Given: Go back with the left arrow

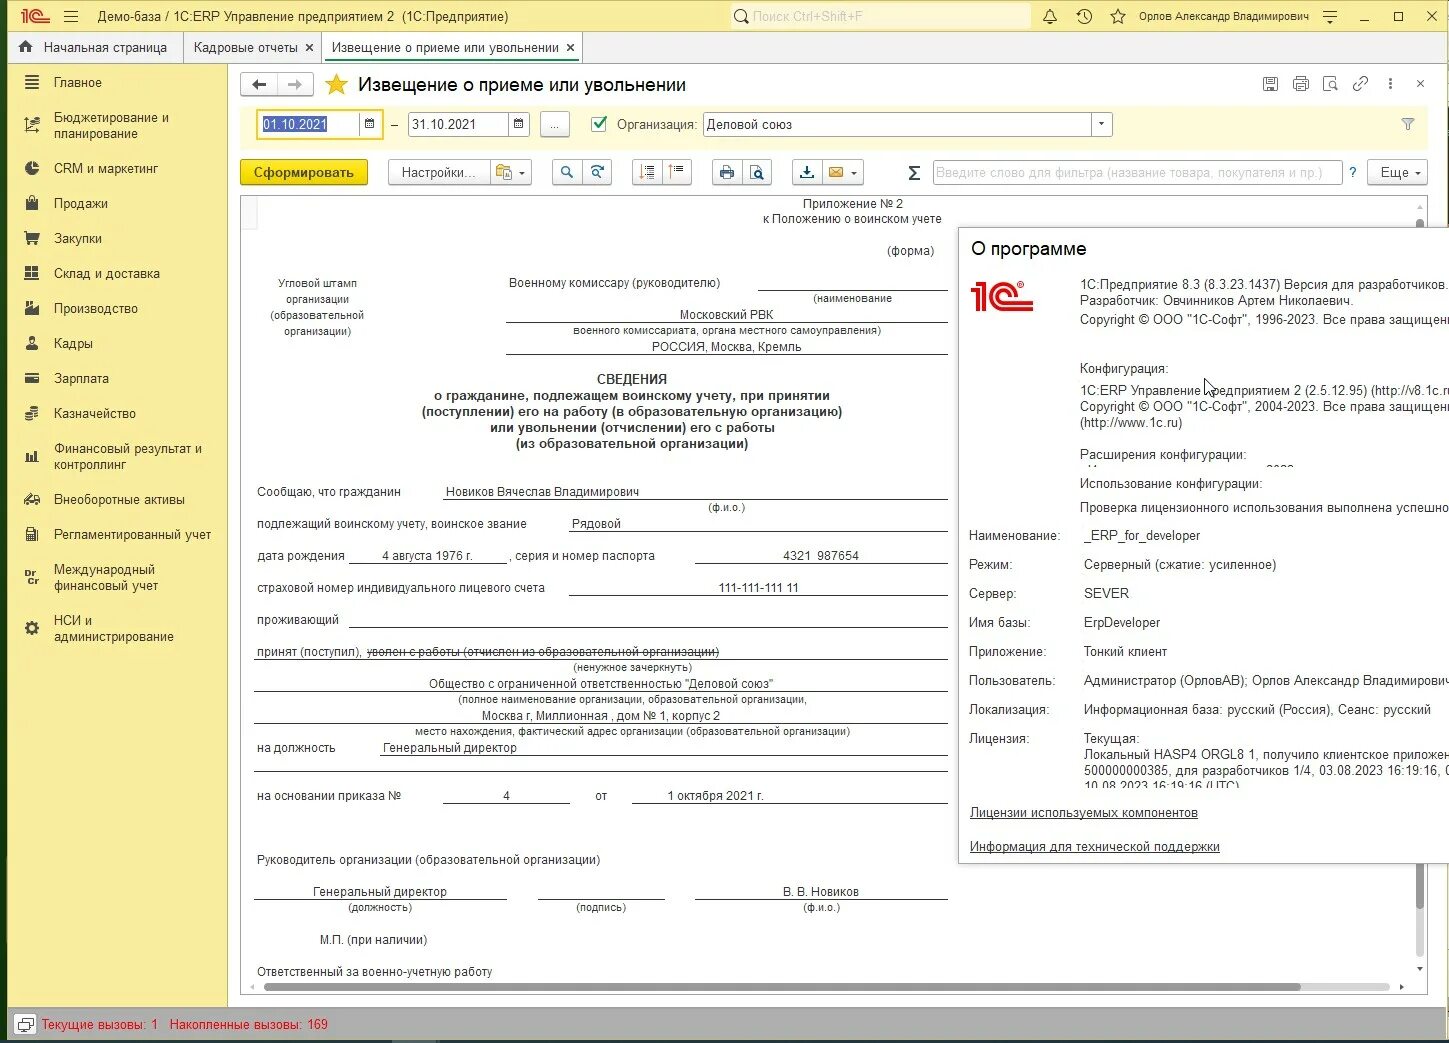Looking at the screenshot, I should click(x=259, y=85).
